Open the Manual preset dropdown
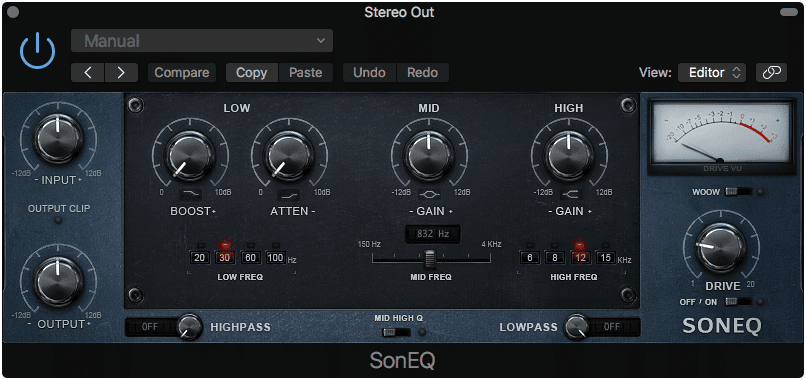 (x=202, y=41)
